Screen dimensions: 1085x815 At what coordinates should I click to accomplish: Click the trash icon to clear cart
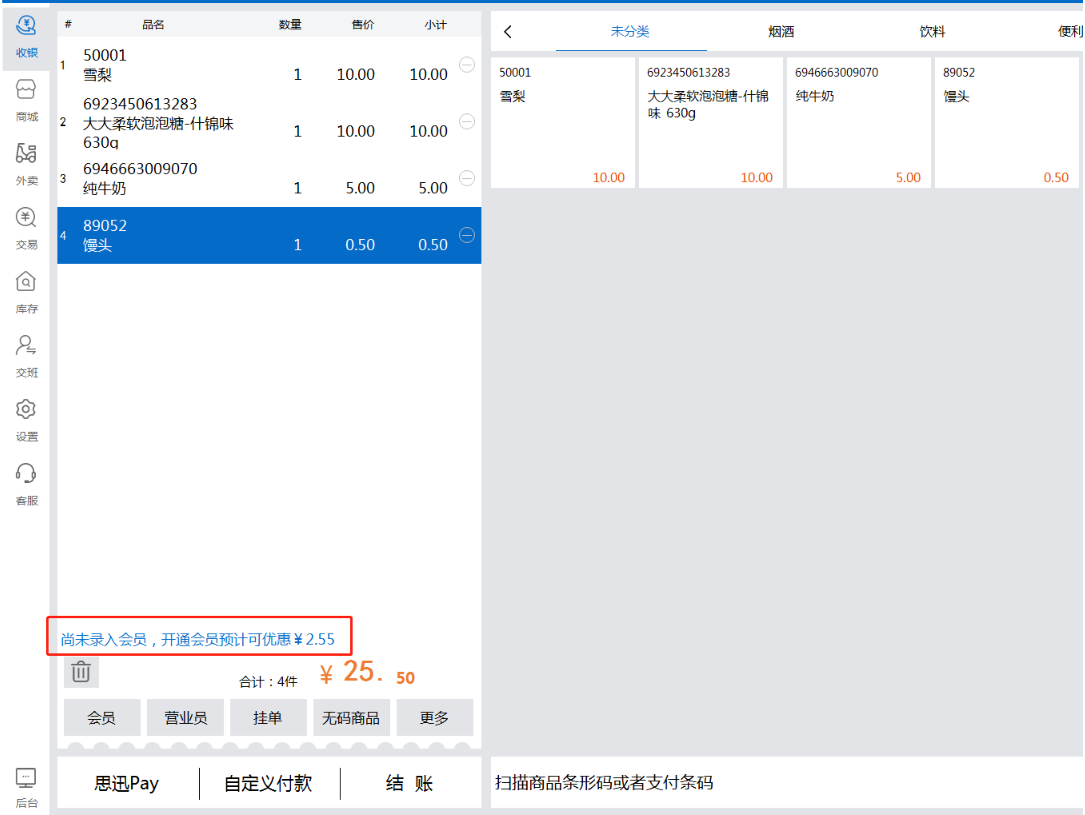coord(81,671)
